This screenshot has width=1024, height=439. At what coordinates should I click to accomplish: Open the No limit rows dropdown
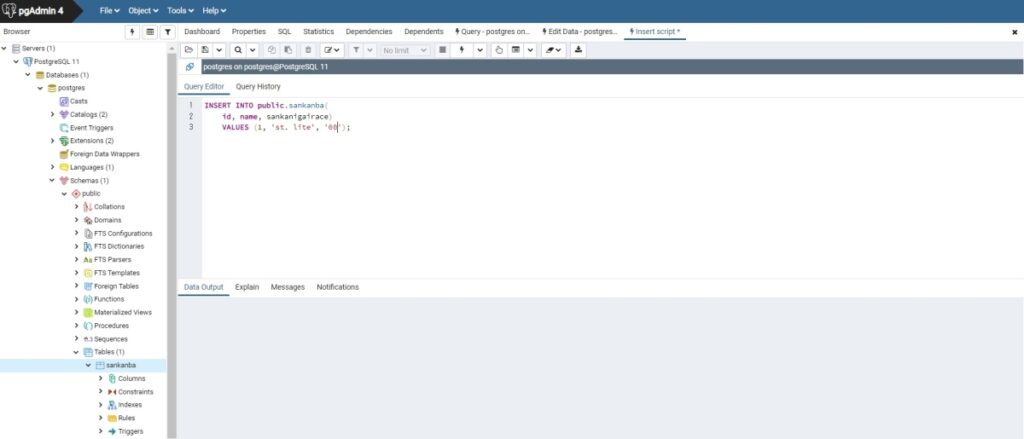point(405,49)
